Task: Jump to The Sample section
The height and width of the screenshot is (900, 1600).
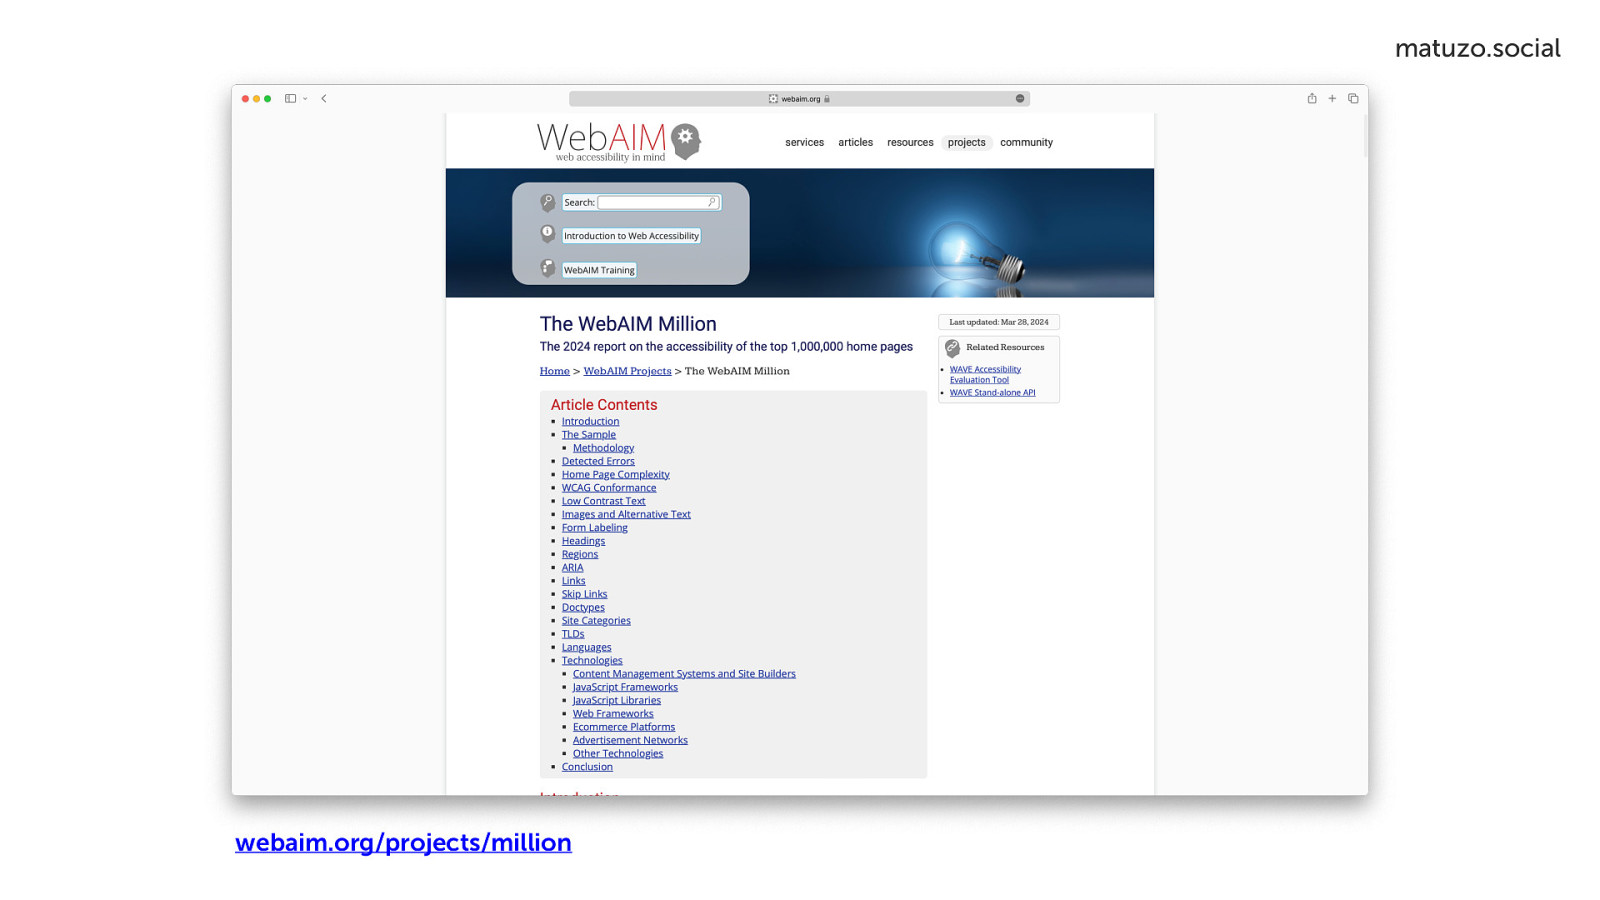Action: coord(588,434)
